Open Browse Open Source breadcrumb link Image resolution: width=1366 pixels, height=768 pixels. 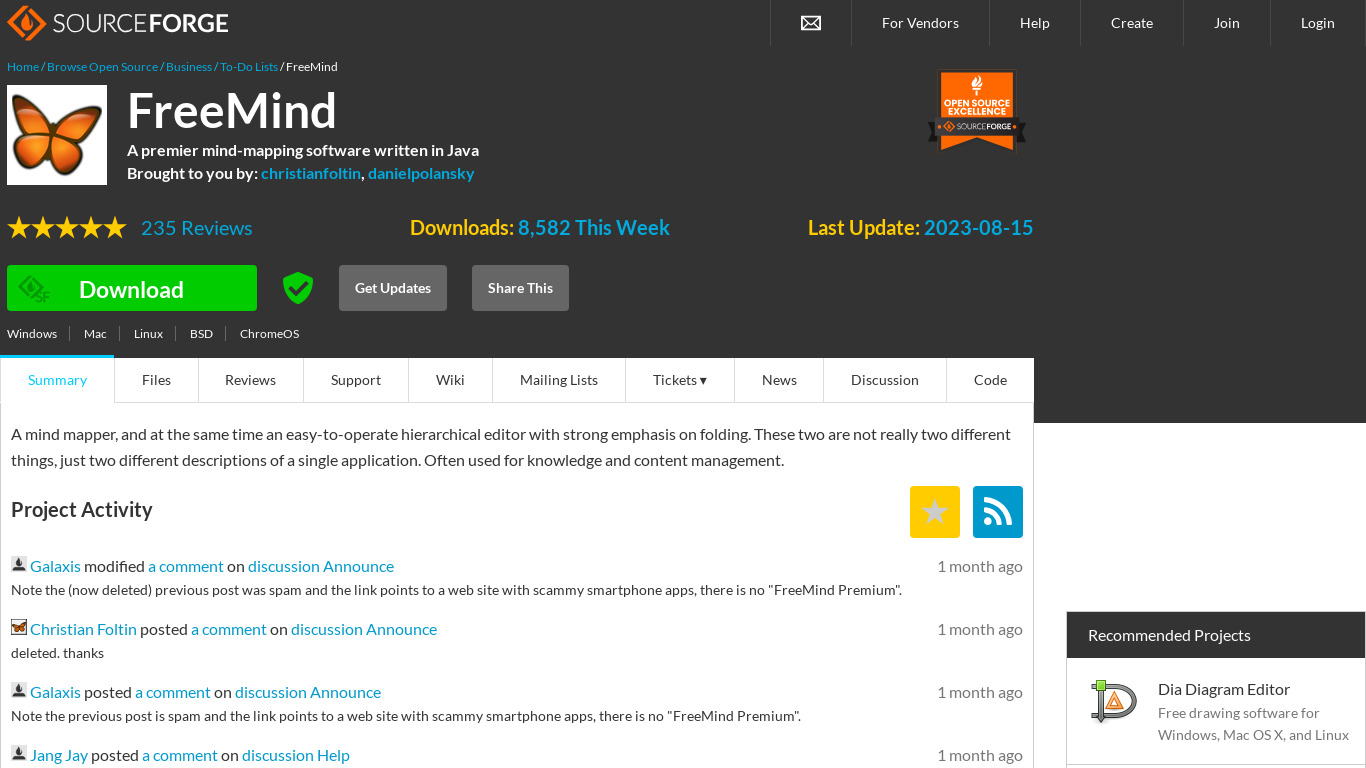click(x=102, y=67)
